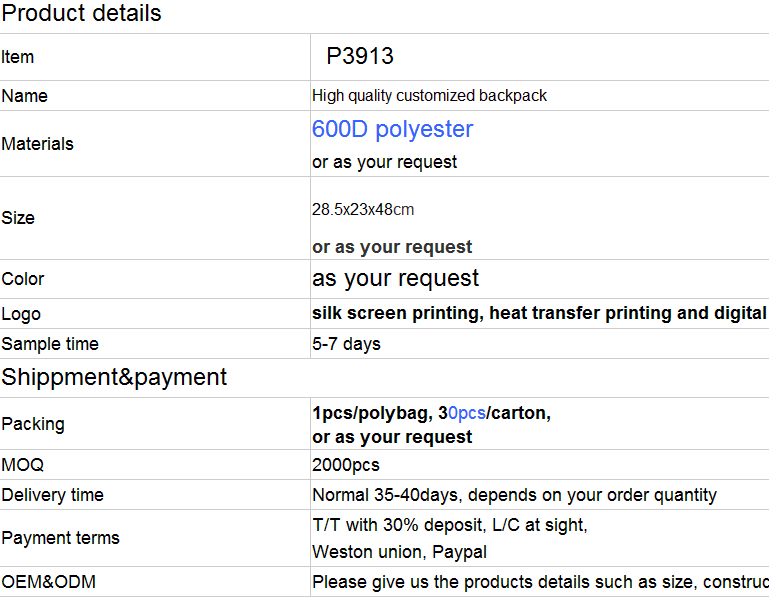Click the Color row label
This screenshot has width=776, height=598.
[23, 279]
